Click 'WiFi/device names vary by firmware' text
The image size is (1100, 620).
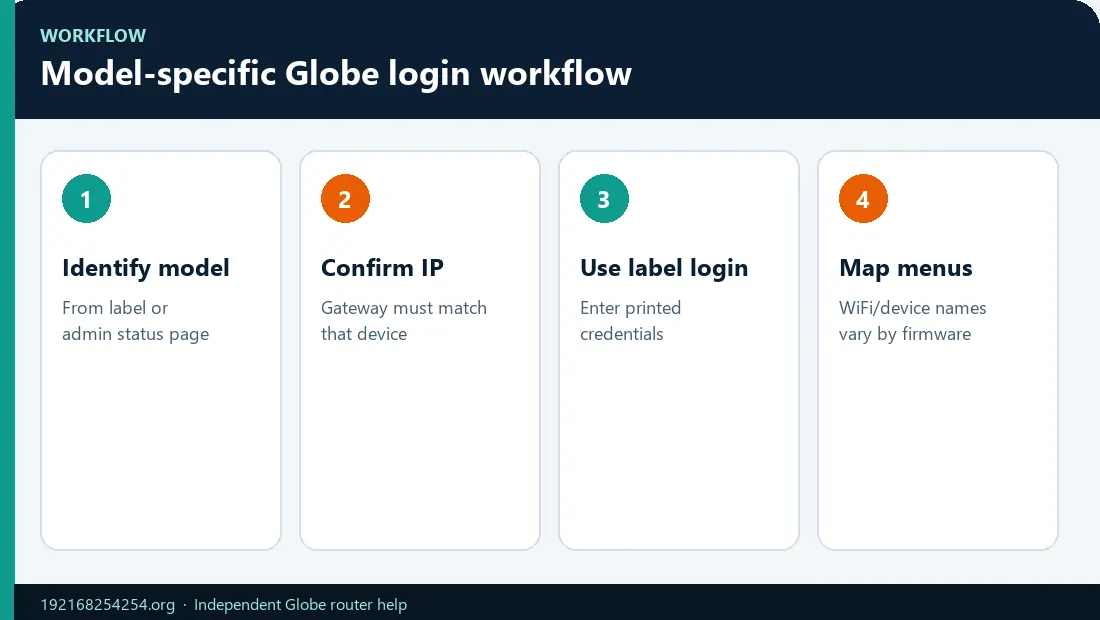(912, 321)
